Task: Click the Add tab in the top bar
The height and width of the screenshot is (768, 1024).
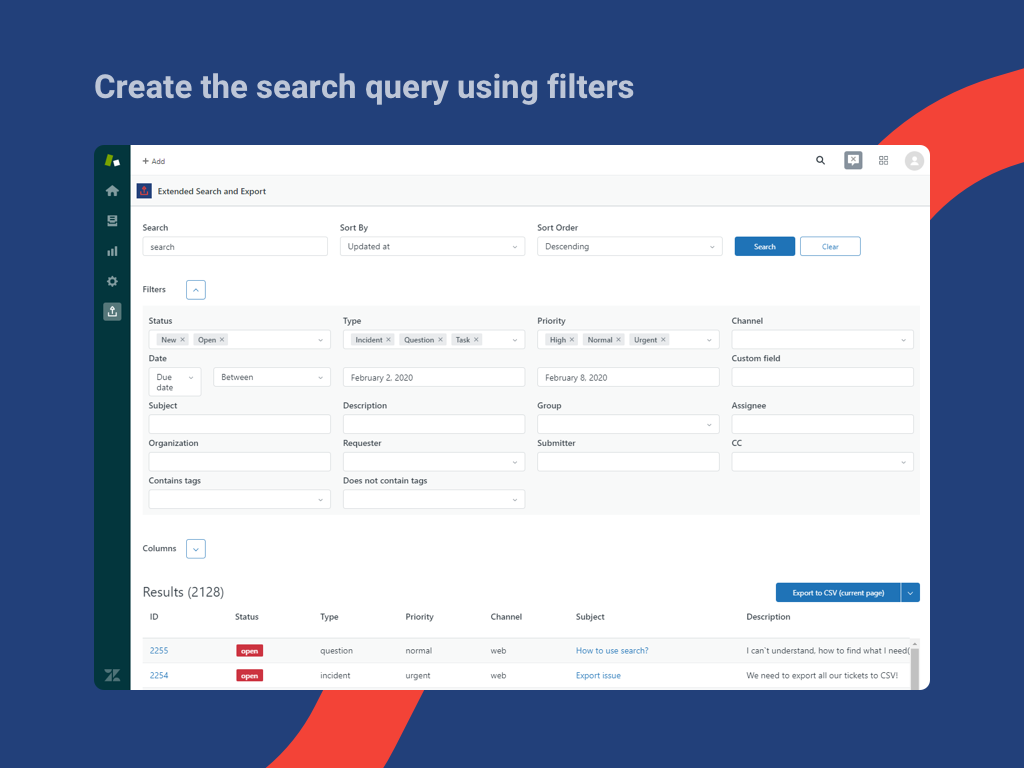Action: tap(154, 161)
